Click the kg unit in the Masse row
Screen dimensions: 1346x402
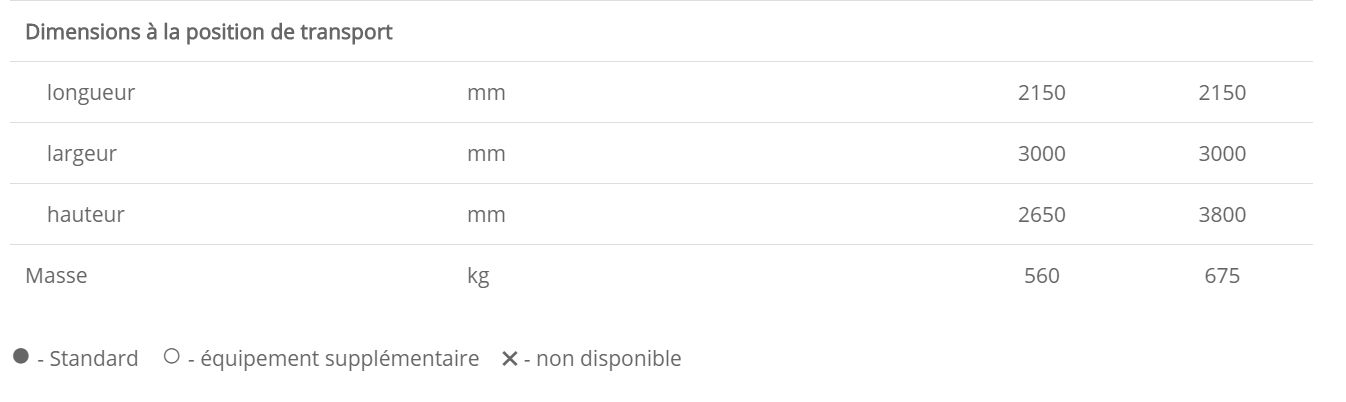[x=478, y=276]
